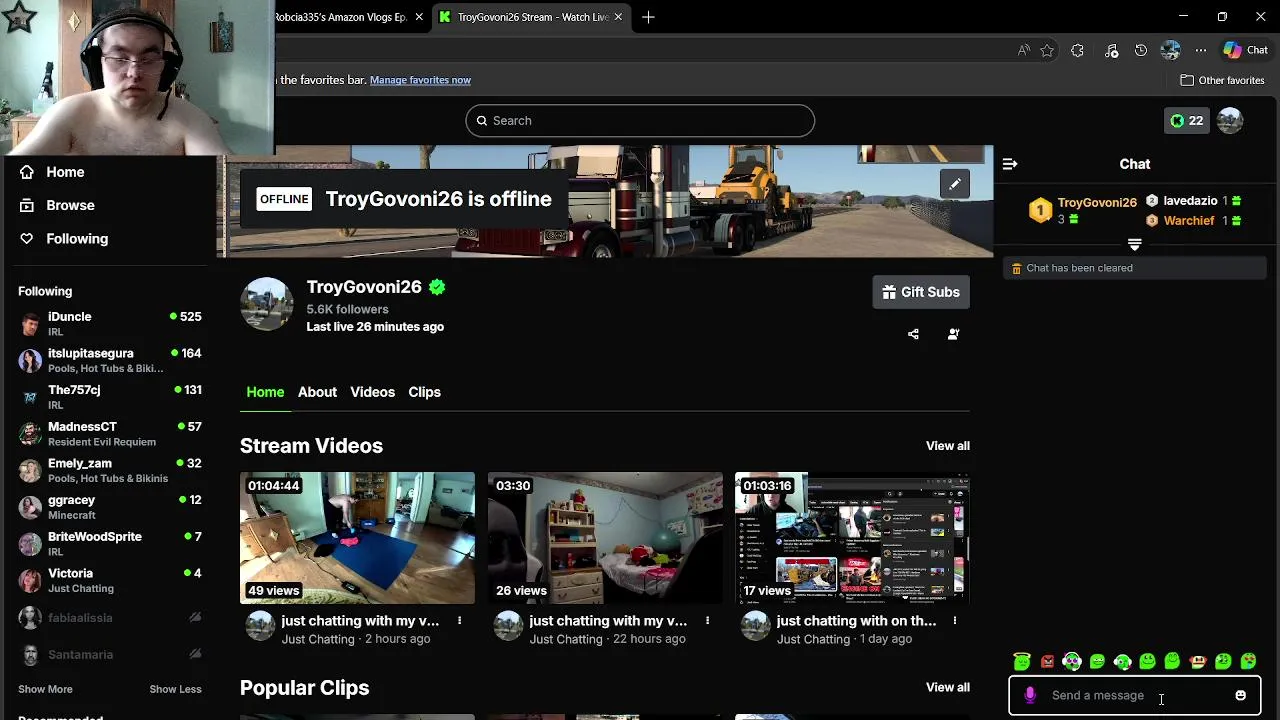Open iDuncle channel in Following list

pos(110,323)
